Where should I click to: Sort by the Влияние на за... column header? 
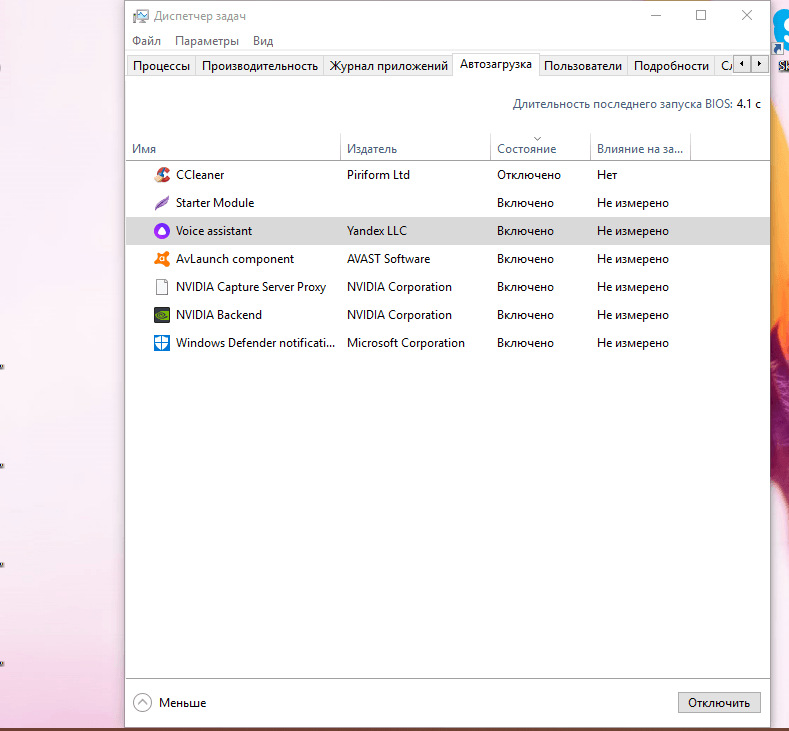coord(640,148)
